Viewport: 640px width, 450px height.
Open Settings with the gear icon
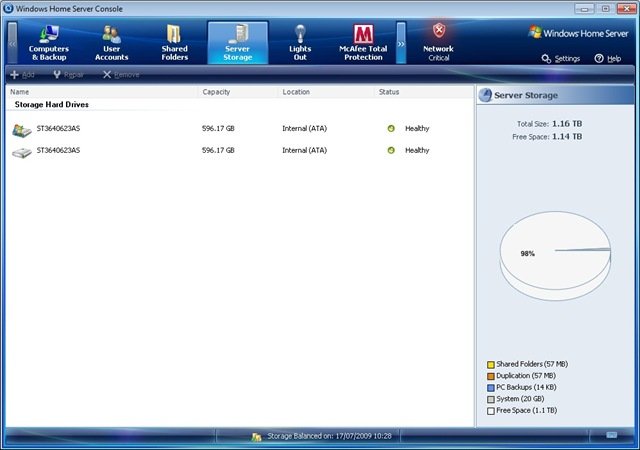click(561, 59)
